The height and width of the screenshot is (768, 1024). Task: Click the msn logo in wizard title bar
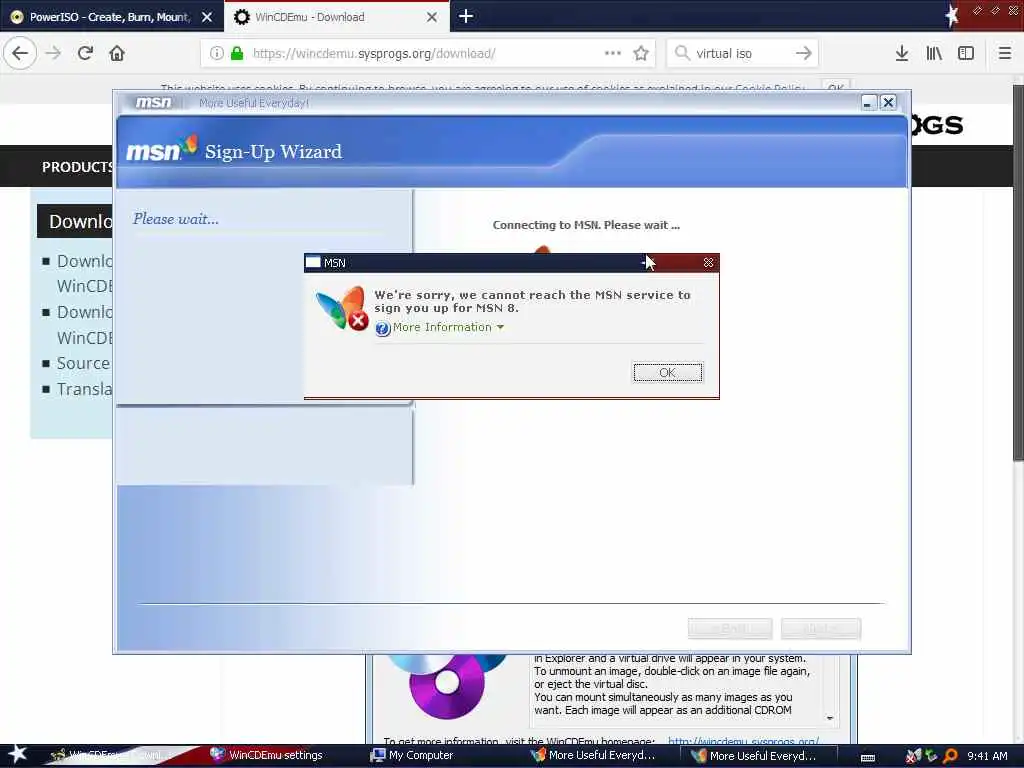(153, 103)
